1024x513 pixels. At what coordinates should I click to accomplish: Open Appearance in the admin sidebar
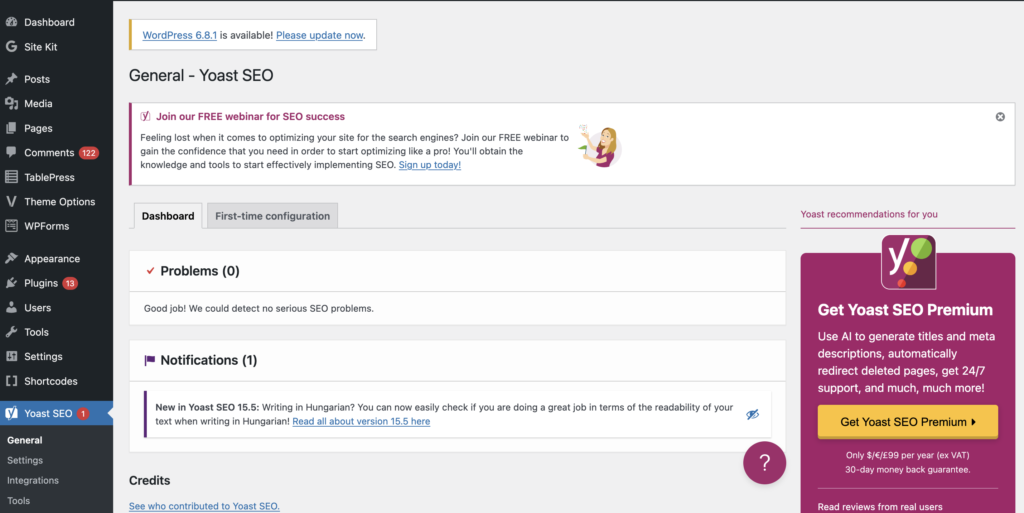click(56, 258)
